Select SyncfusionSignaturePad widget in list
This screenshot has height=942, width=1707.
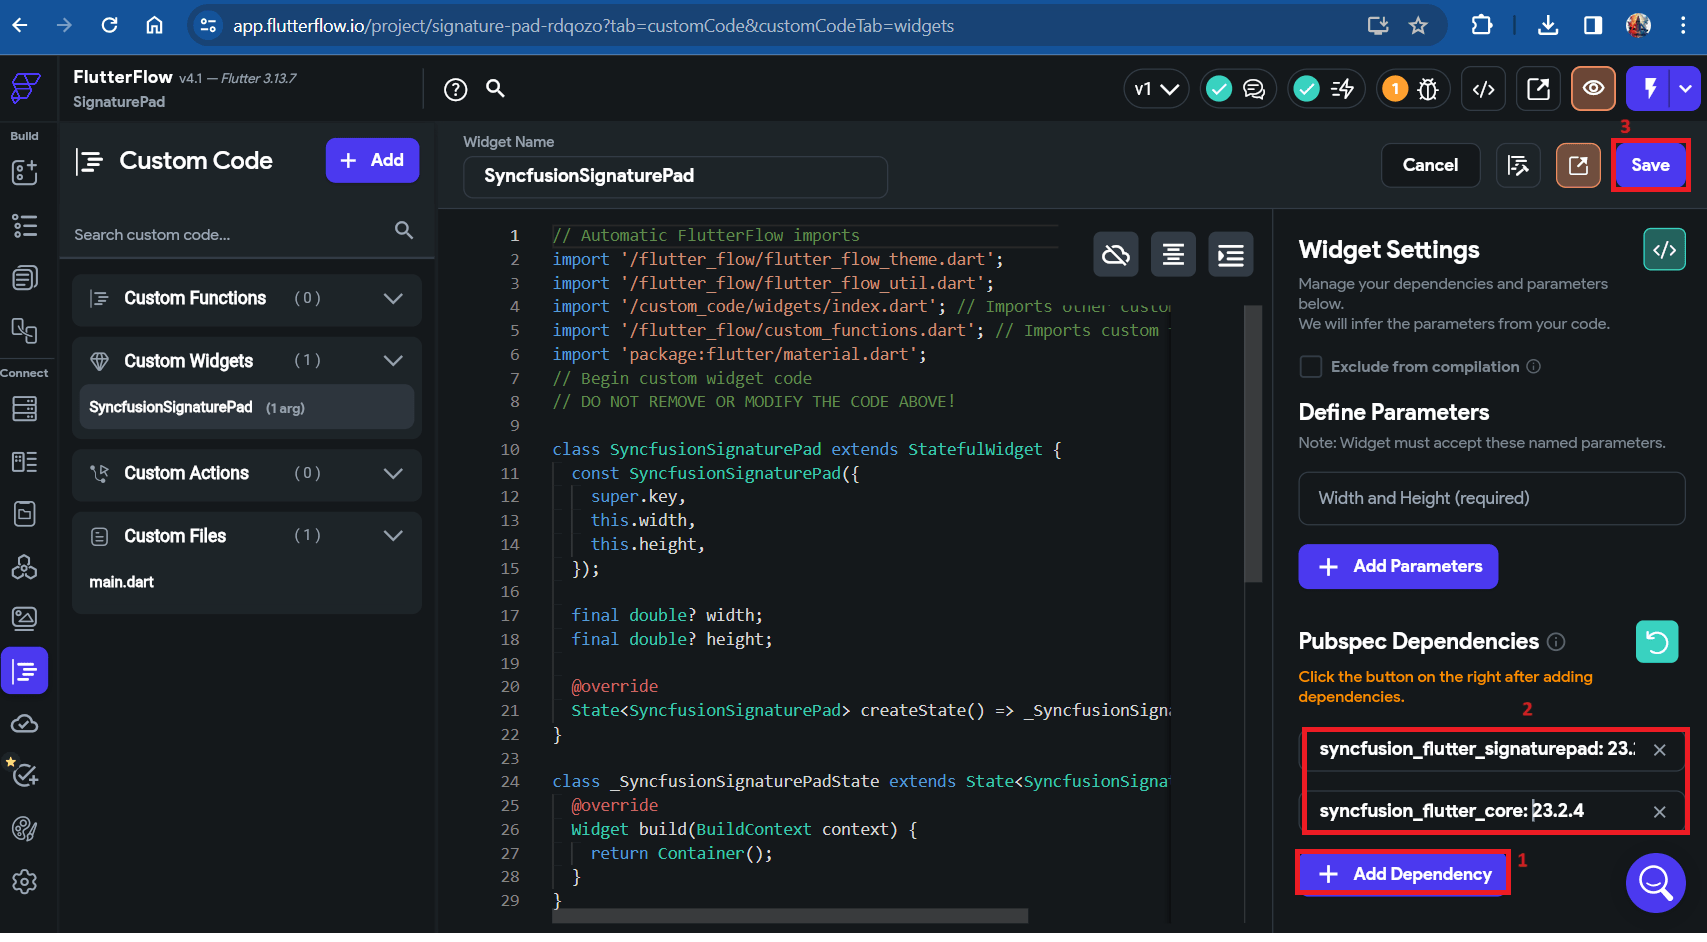pyautogui.click(x=246, y=408)
